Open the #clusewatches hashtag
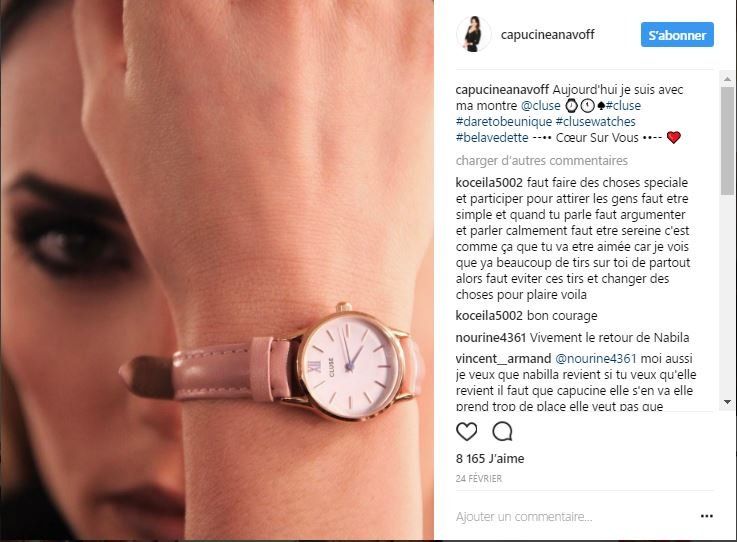This screenshot has width=737, height=542. (x=596, y=122)
